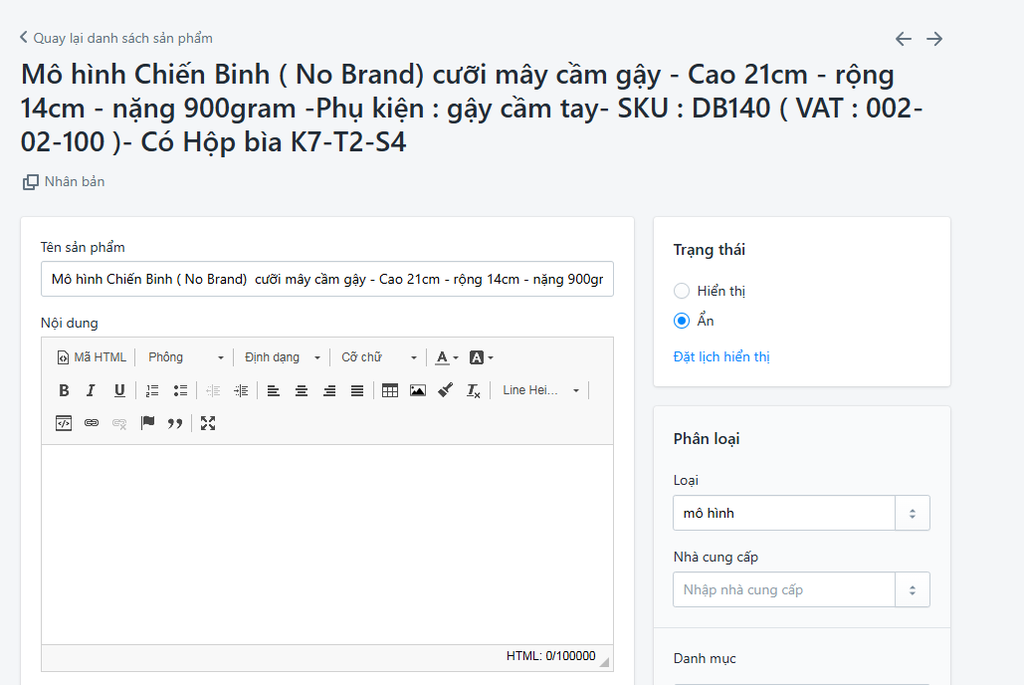Open the code snippet insert icon
This screenshot has width=1024, height=685.
point(63,423)
